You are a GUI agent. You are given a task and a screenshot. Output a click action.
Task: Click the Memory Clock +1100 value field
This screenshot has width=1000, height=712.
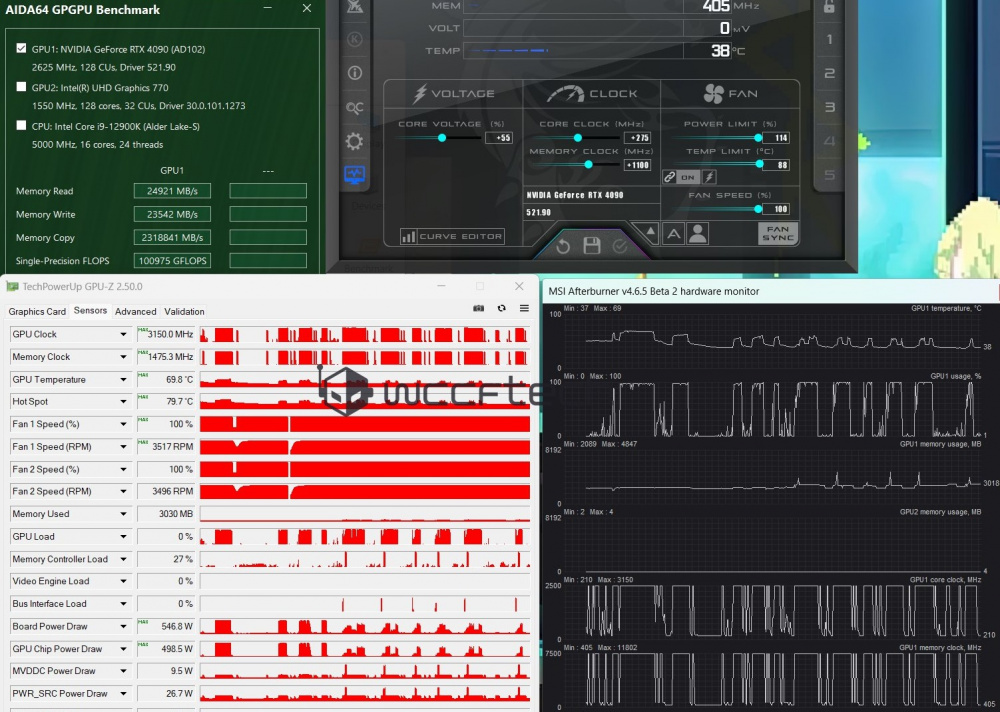coord(637,165)
